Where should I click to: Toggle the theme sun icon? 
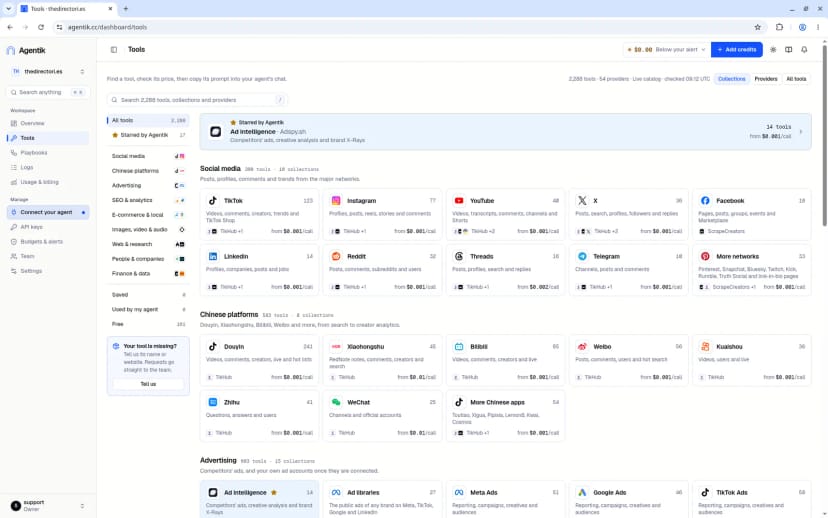773,50
